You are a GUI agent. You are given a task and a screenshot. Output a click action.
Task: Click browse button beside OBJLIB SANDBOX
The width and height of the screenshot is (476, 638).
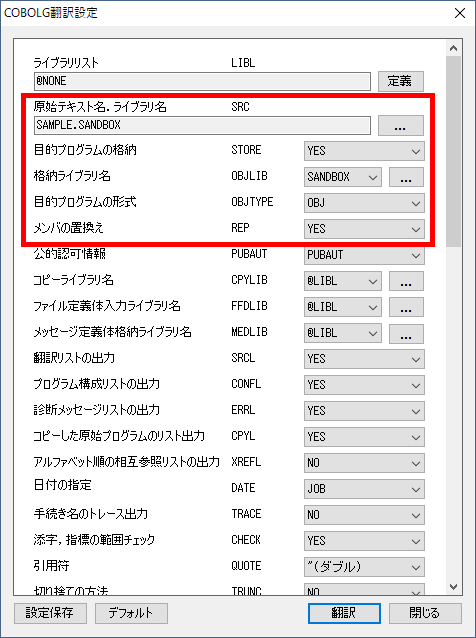click(x=406, y=177)
